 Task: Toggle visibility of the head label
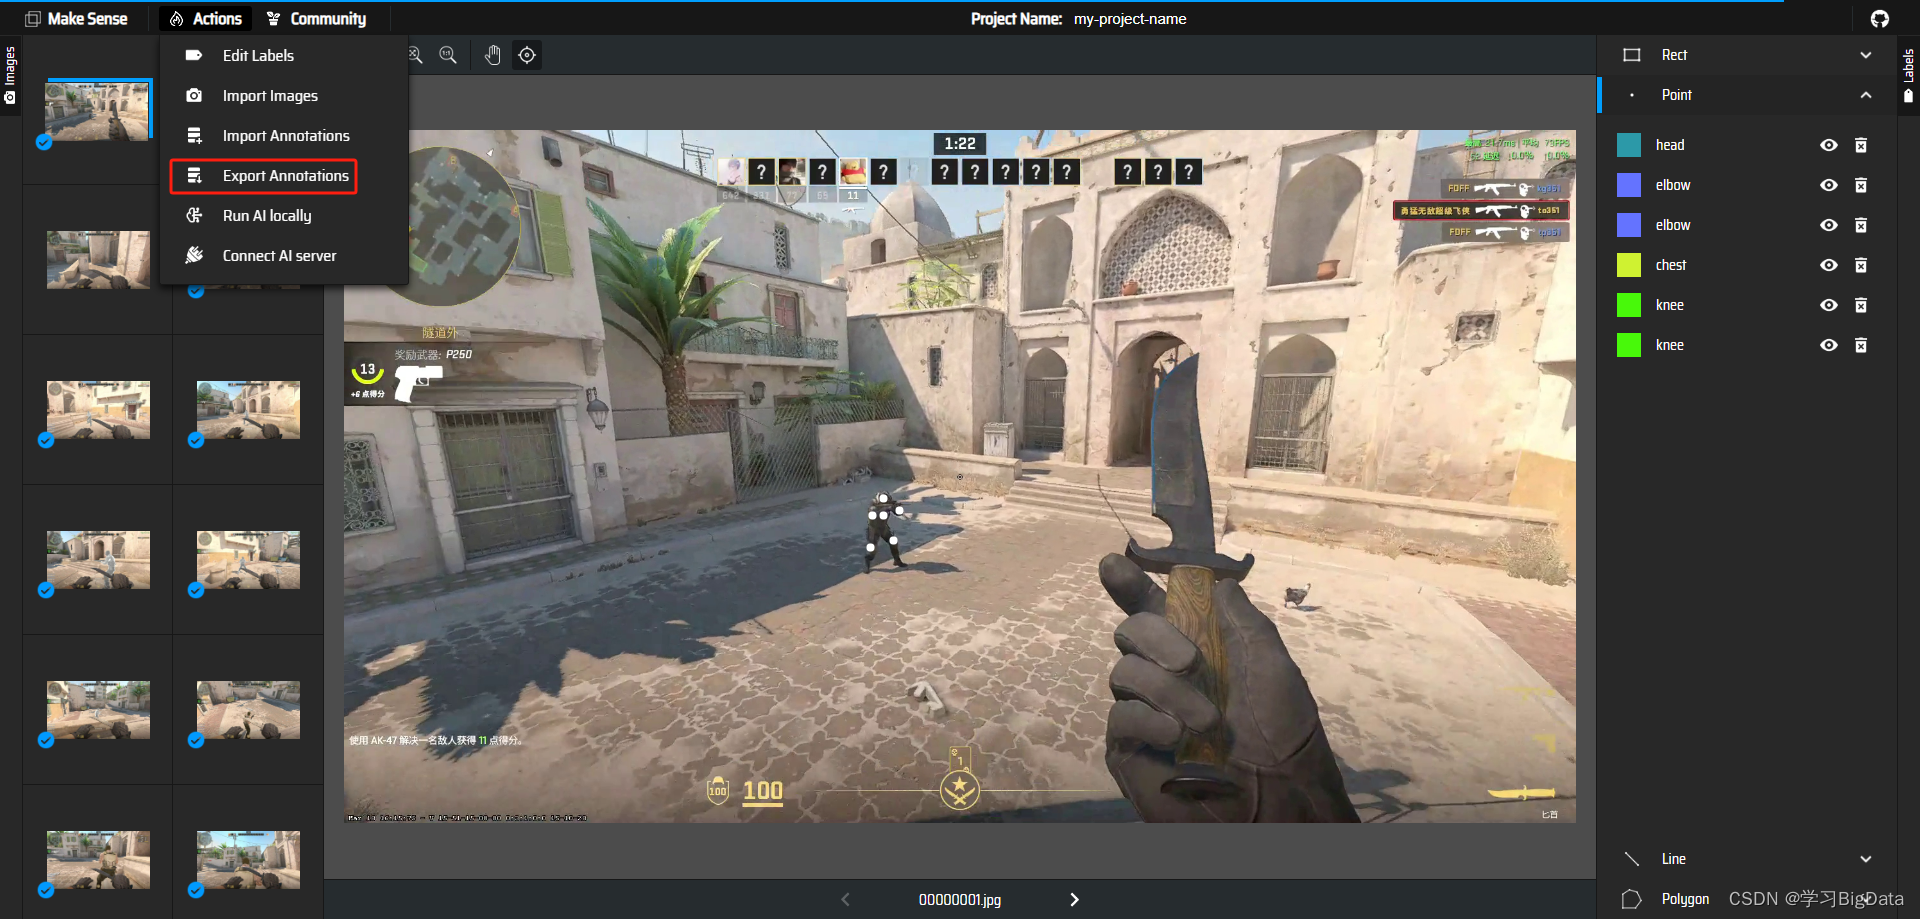point(1829,145)
